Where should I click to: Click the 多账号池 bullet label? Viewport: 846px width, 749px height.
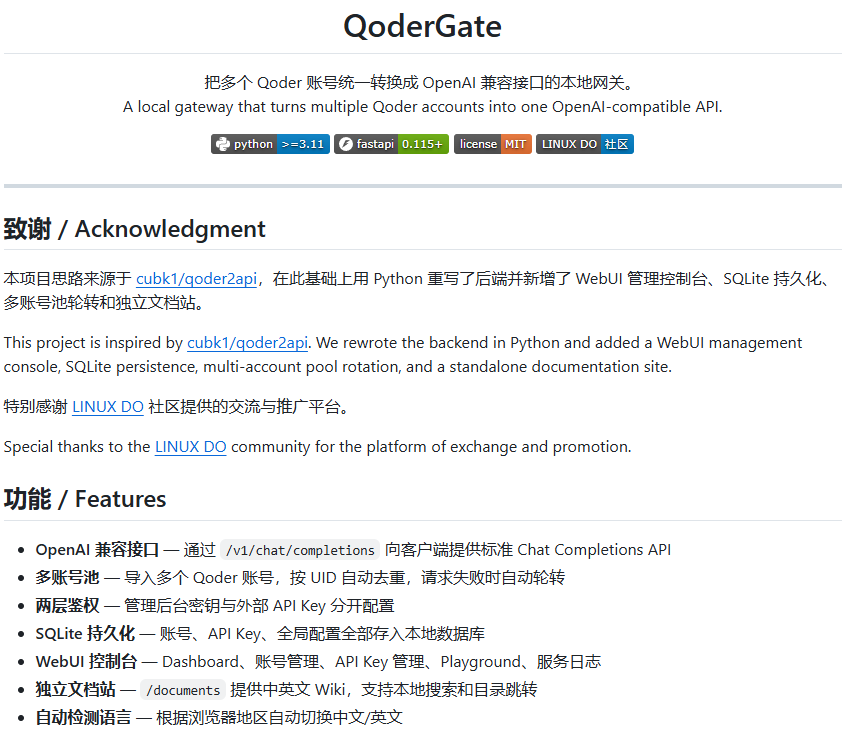(x=67, y=577)
